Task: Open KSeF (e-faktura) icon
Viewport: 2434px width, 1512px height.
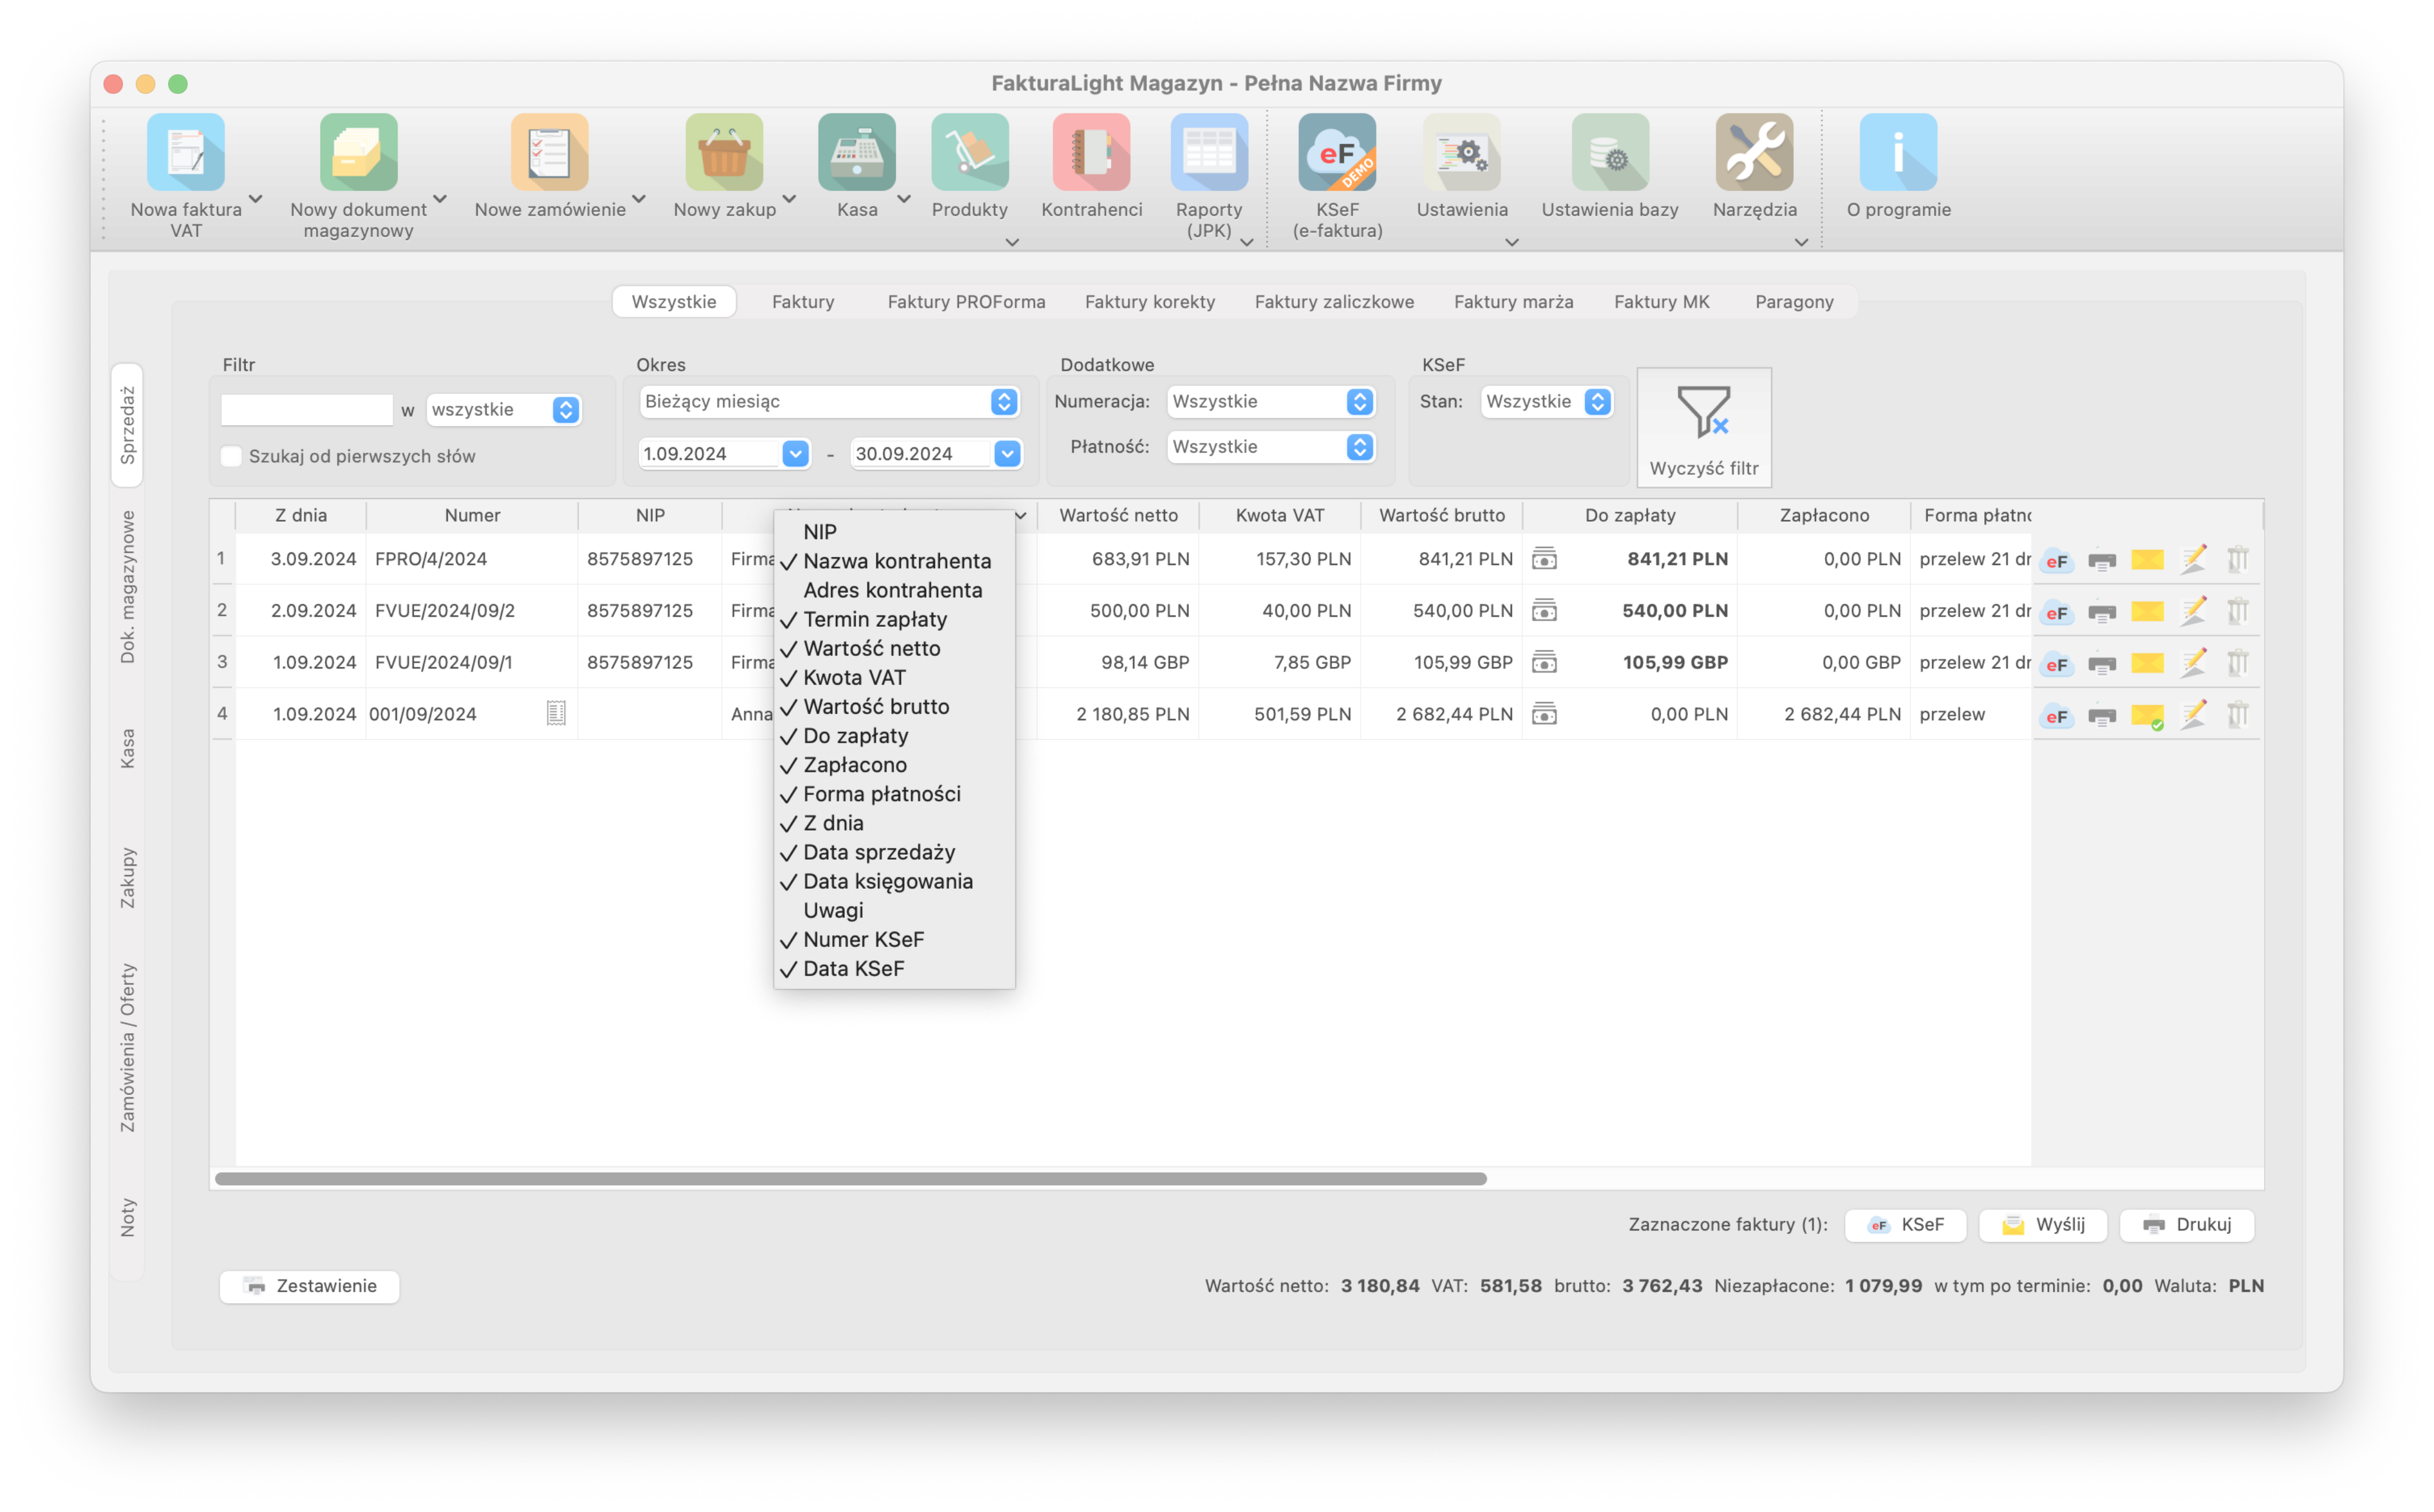Action: pyautogui.click(x=1337, y=152)
